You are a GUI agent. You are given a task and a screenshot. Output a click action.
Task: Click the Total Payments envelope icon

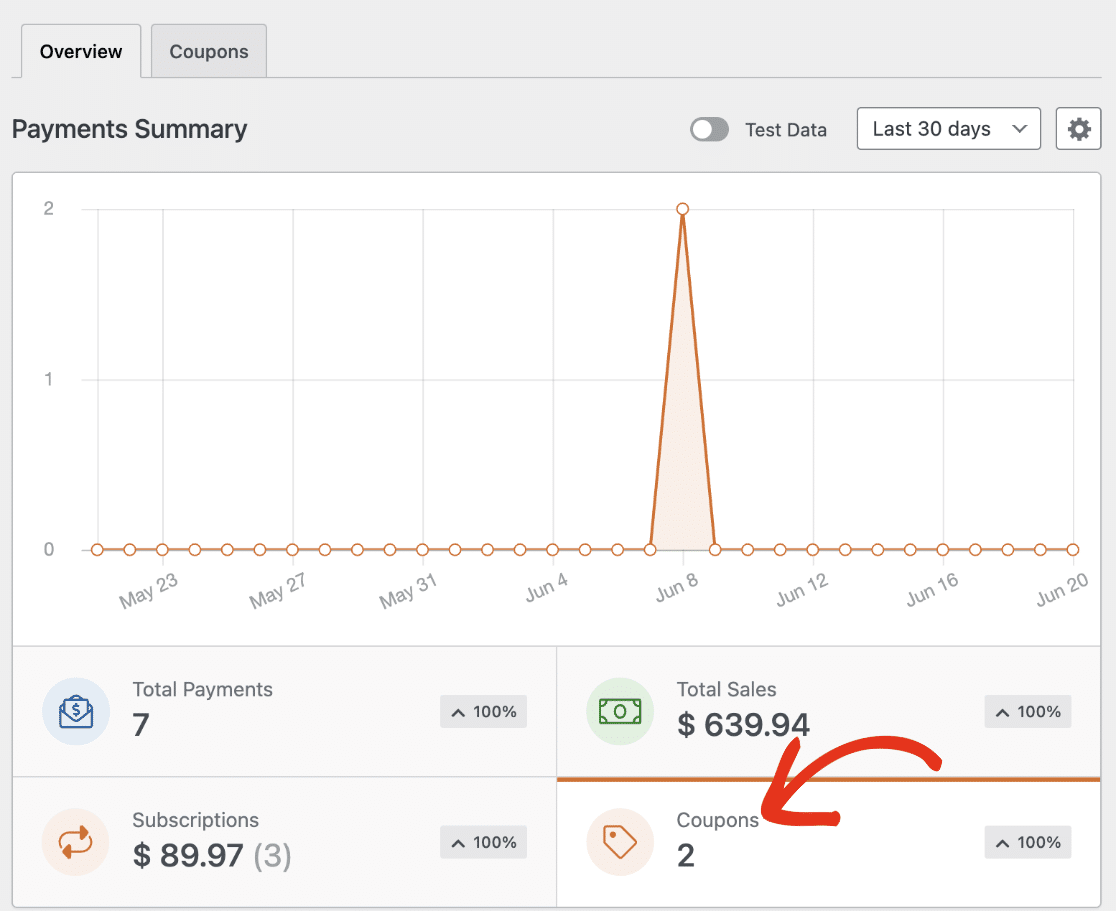point(75,711)
